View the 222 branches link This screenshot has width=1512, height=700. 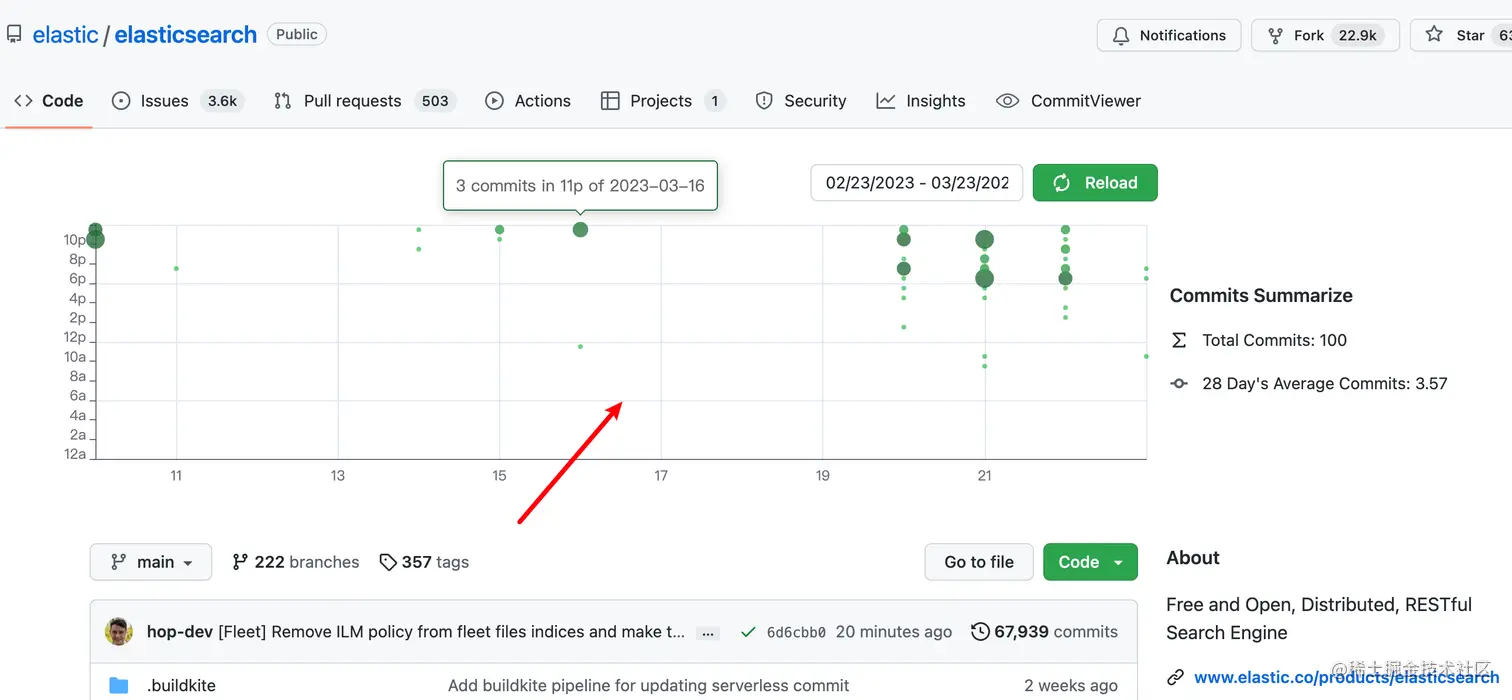point(296,562)
